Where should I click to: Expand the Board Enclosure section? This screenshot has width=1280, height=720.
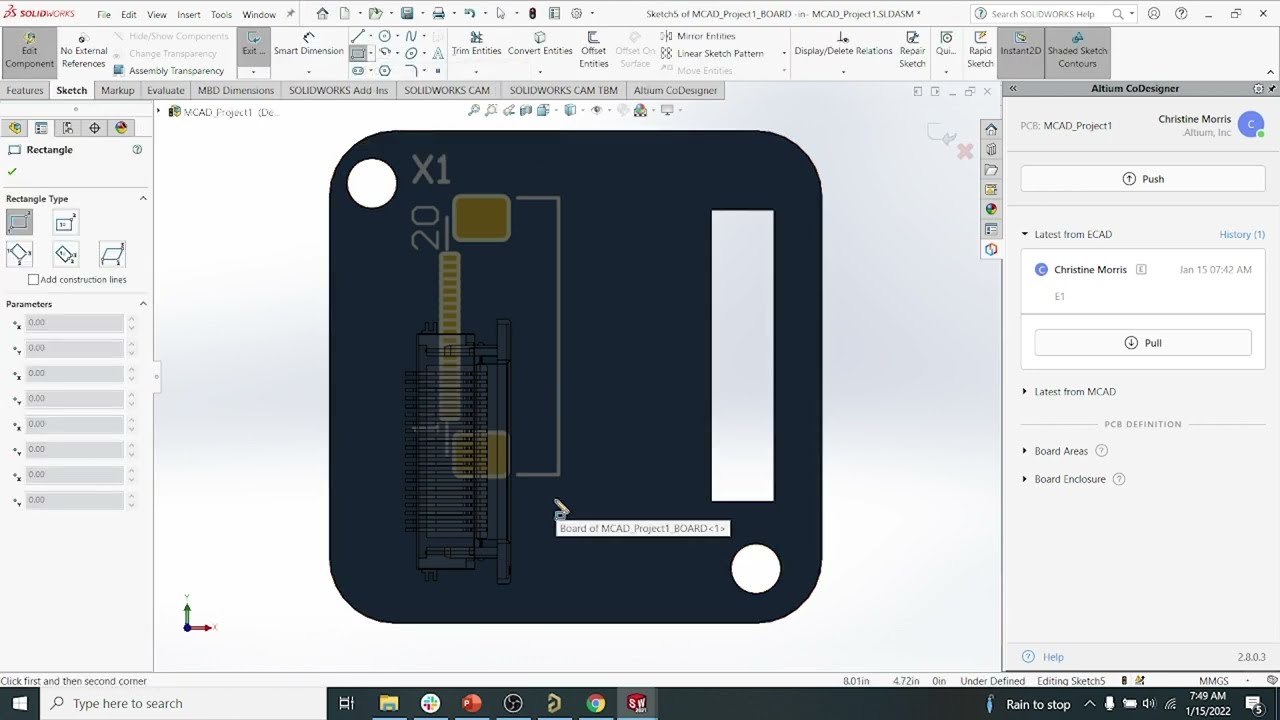pos(1025,479)
